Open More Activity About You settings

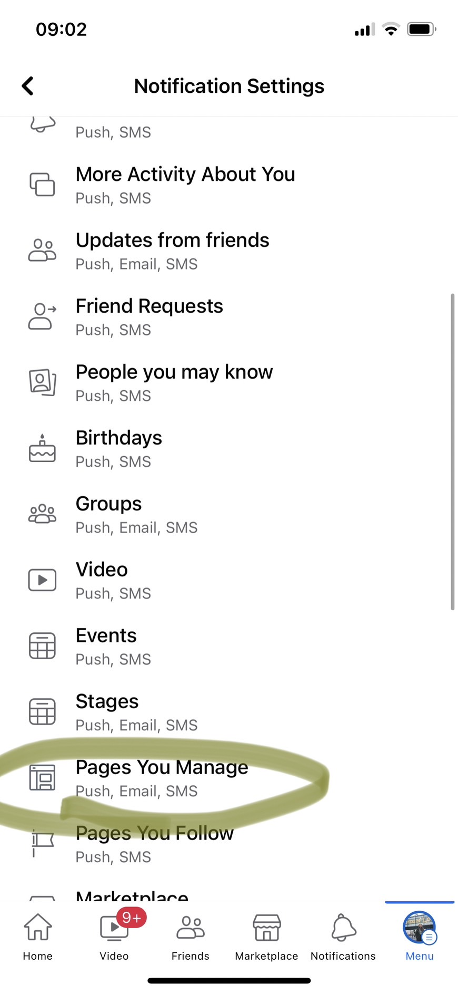click(x=229, y=184)
